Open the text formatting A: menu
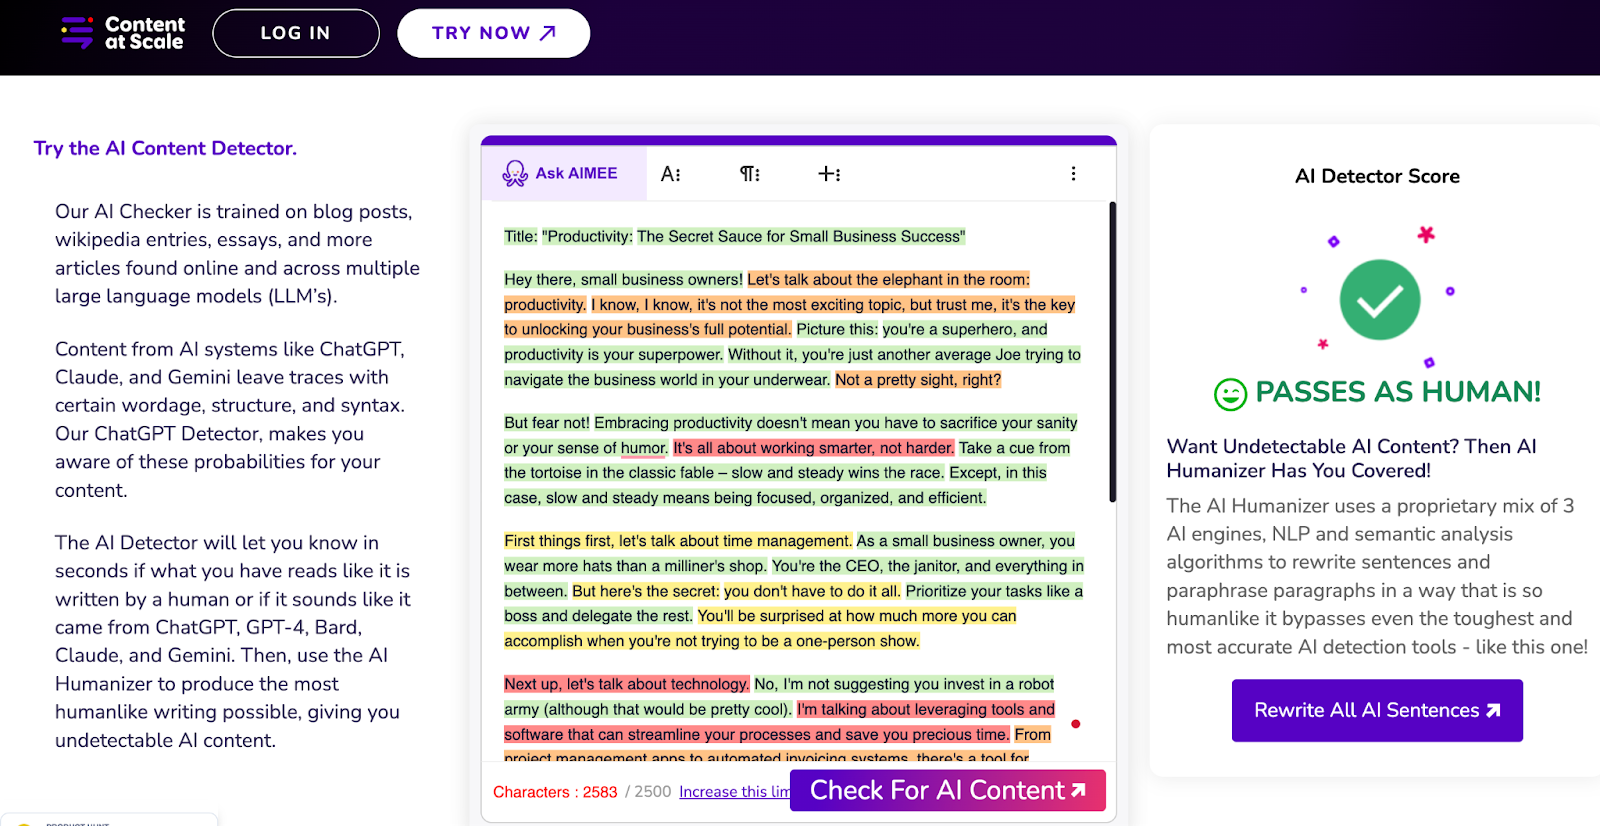The width and height of the screenshot is (1600, 826). coord(671,174)
